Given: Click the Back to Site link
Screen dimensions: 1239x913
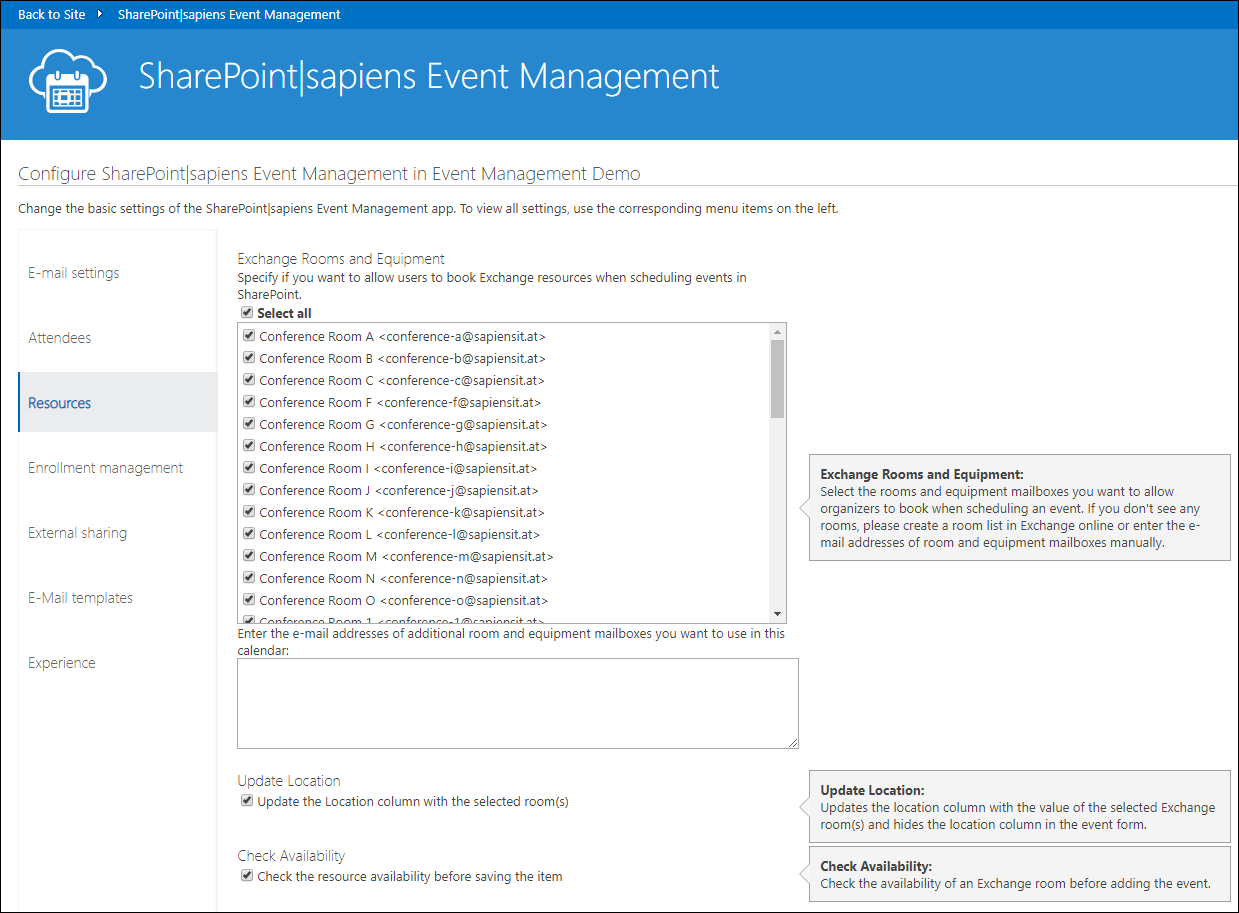Looking at the screenshot, I should click(x=52, y=14).
